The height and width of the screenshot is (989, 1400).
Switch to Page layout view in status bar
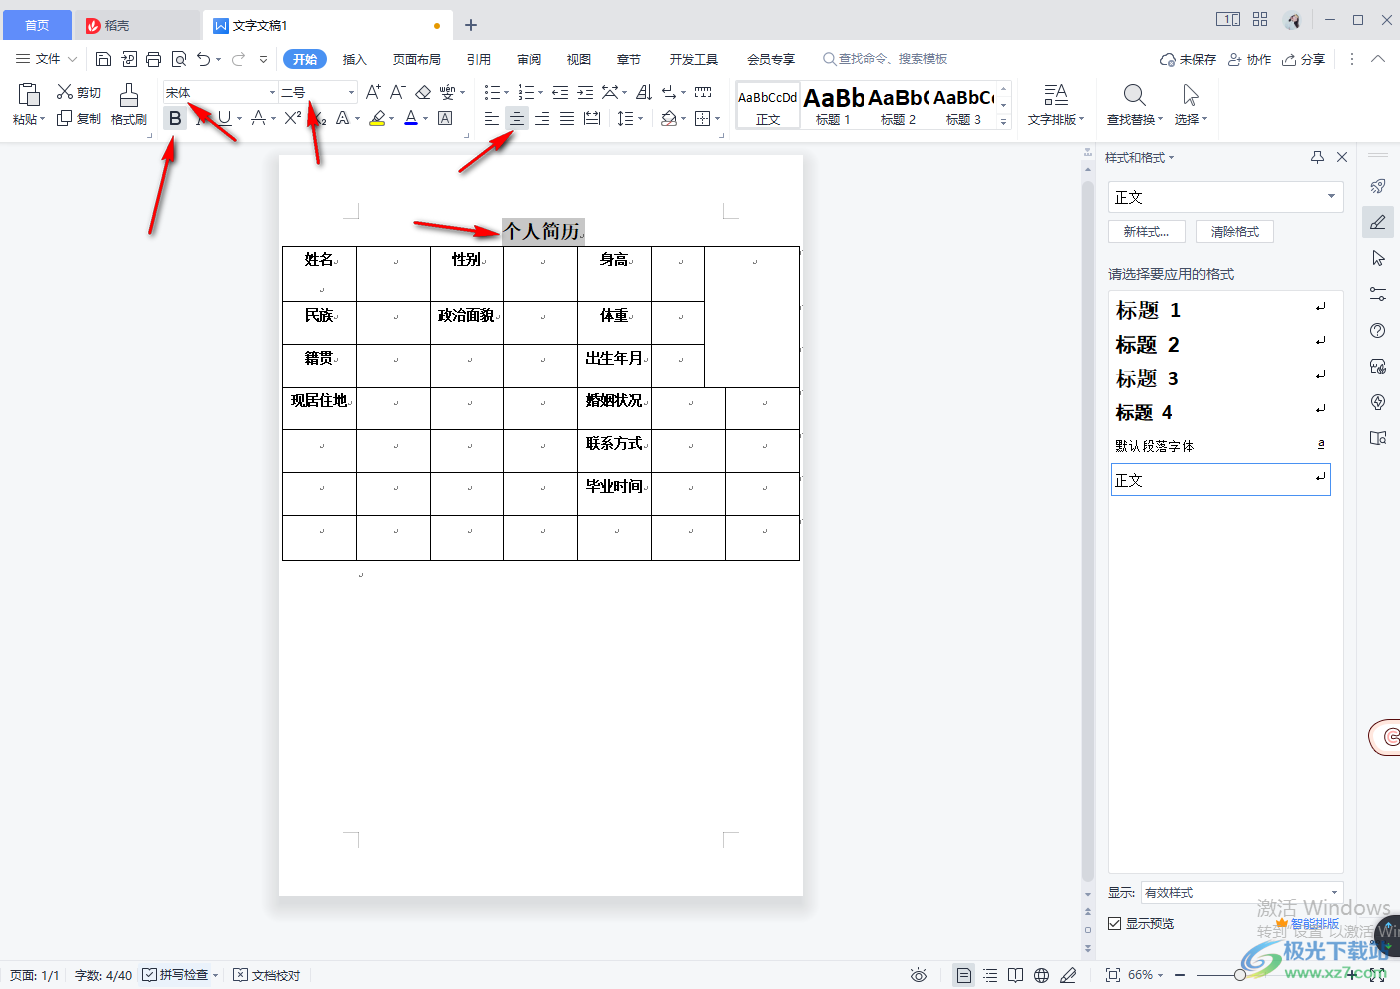pyautogui.click(x=963, y=975)
